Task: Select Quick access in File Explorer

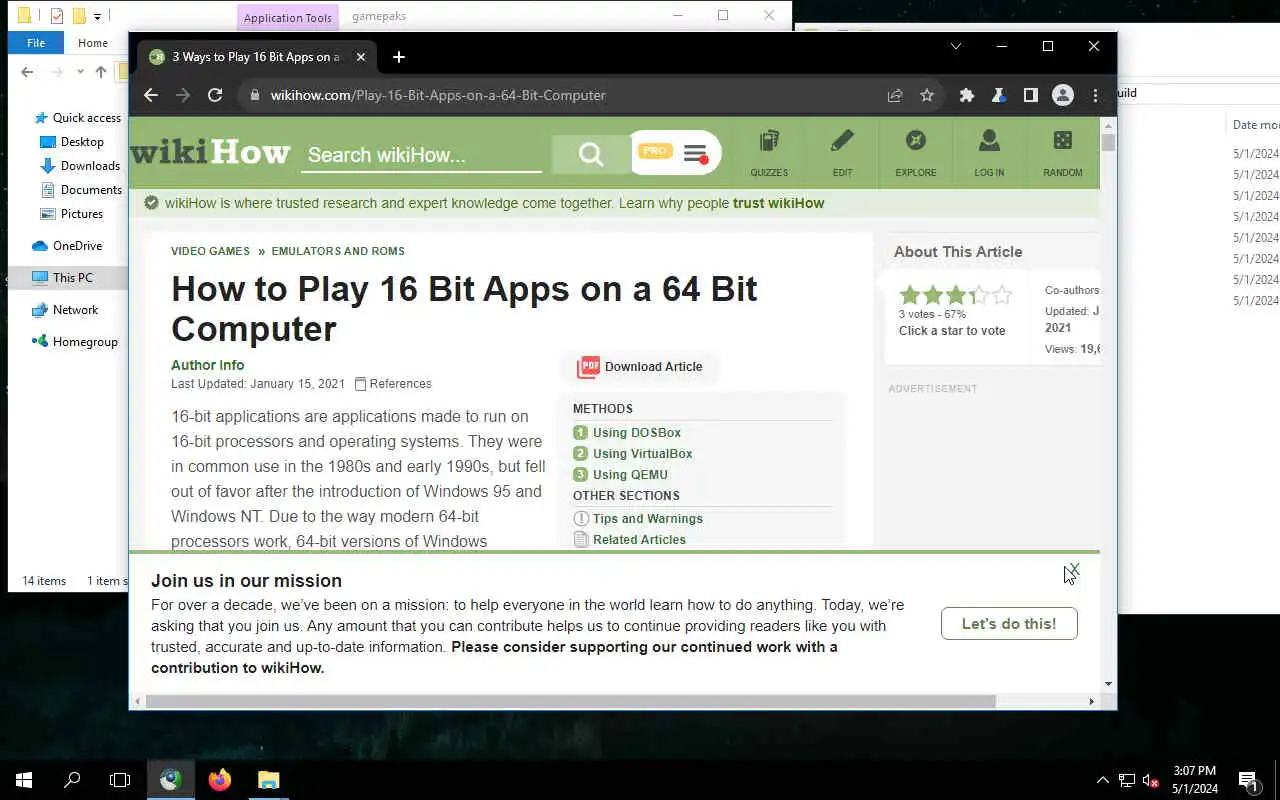Action: click(87, 118)
